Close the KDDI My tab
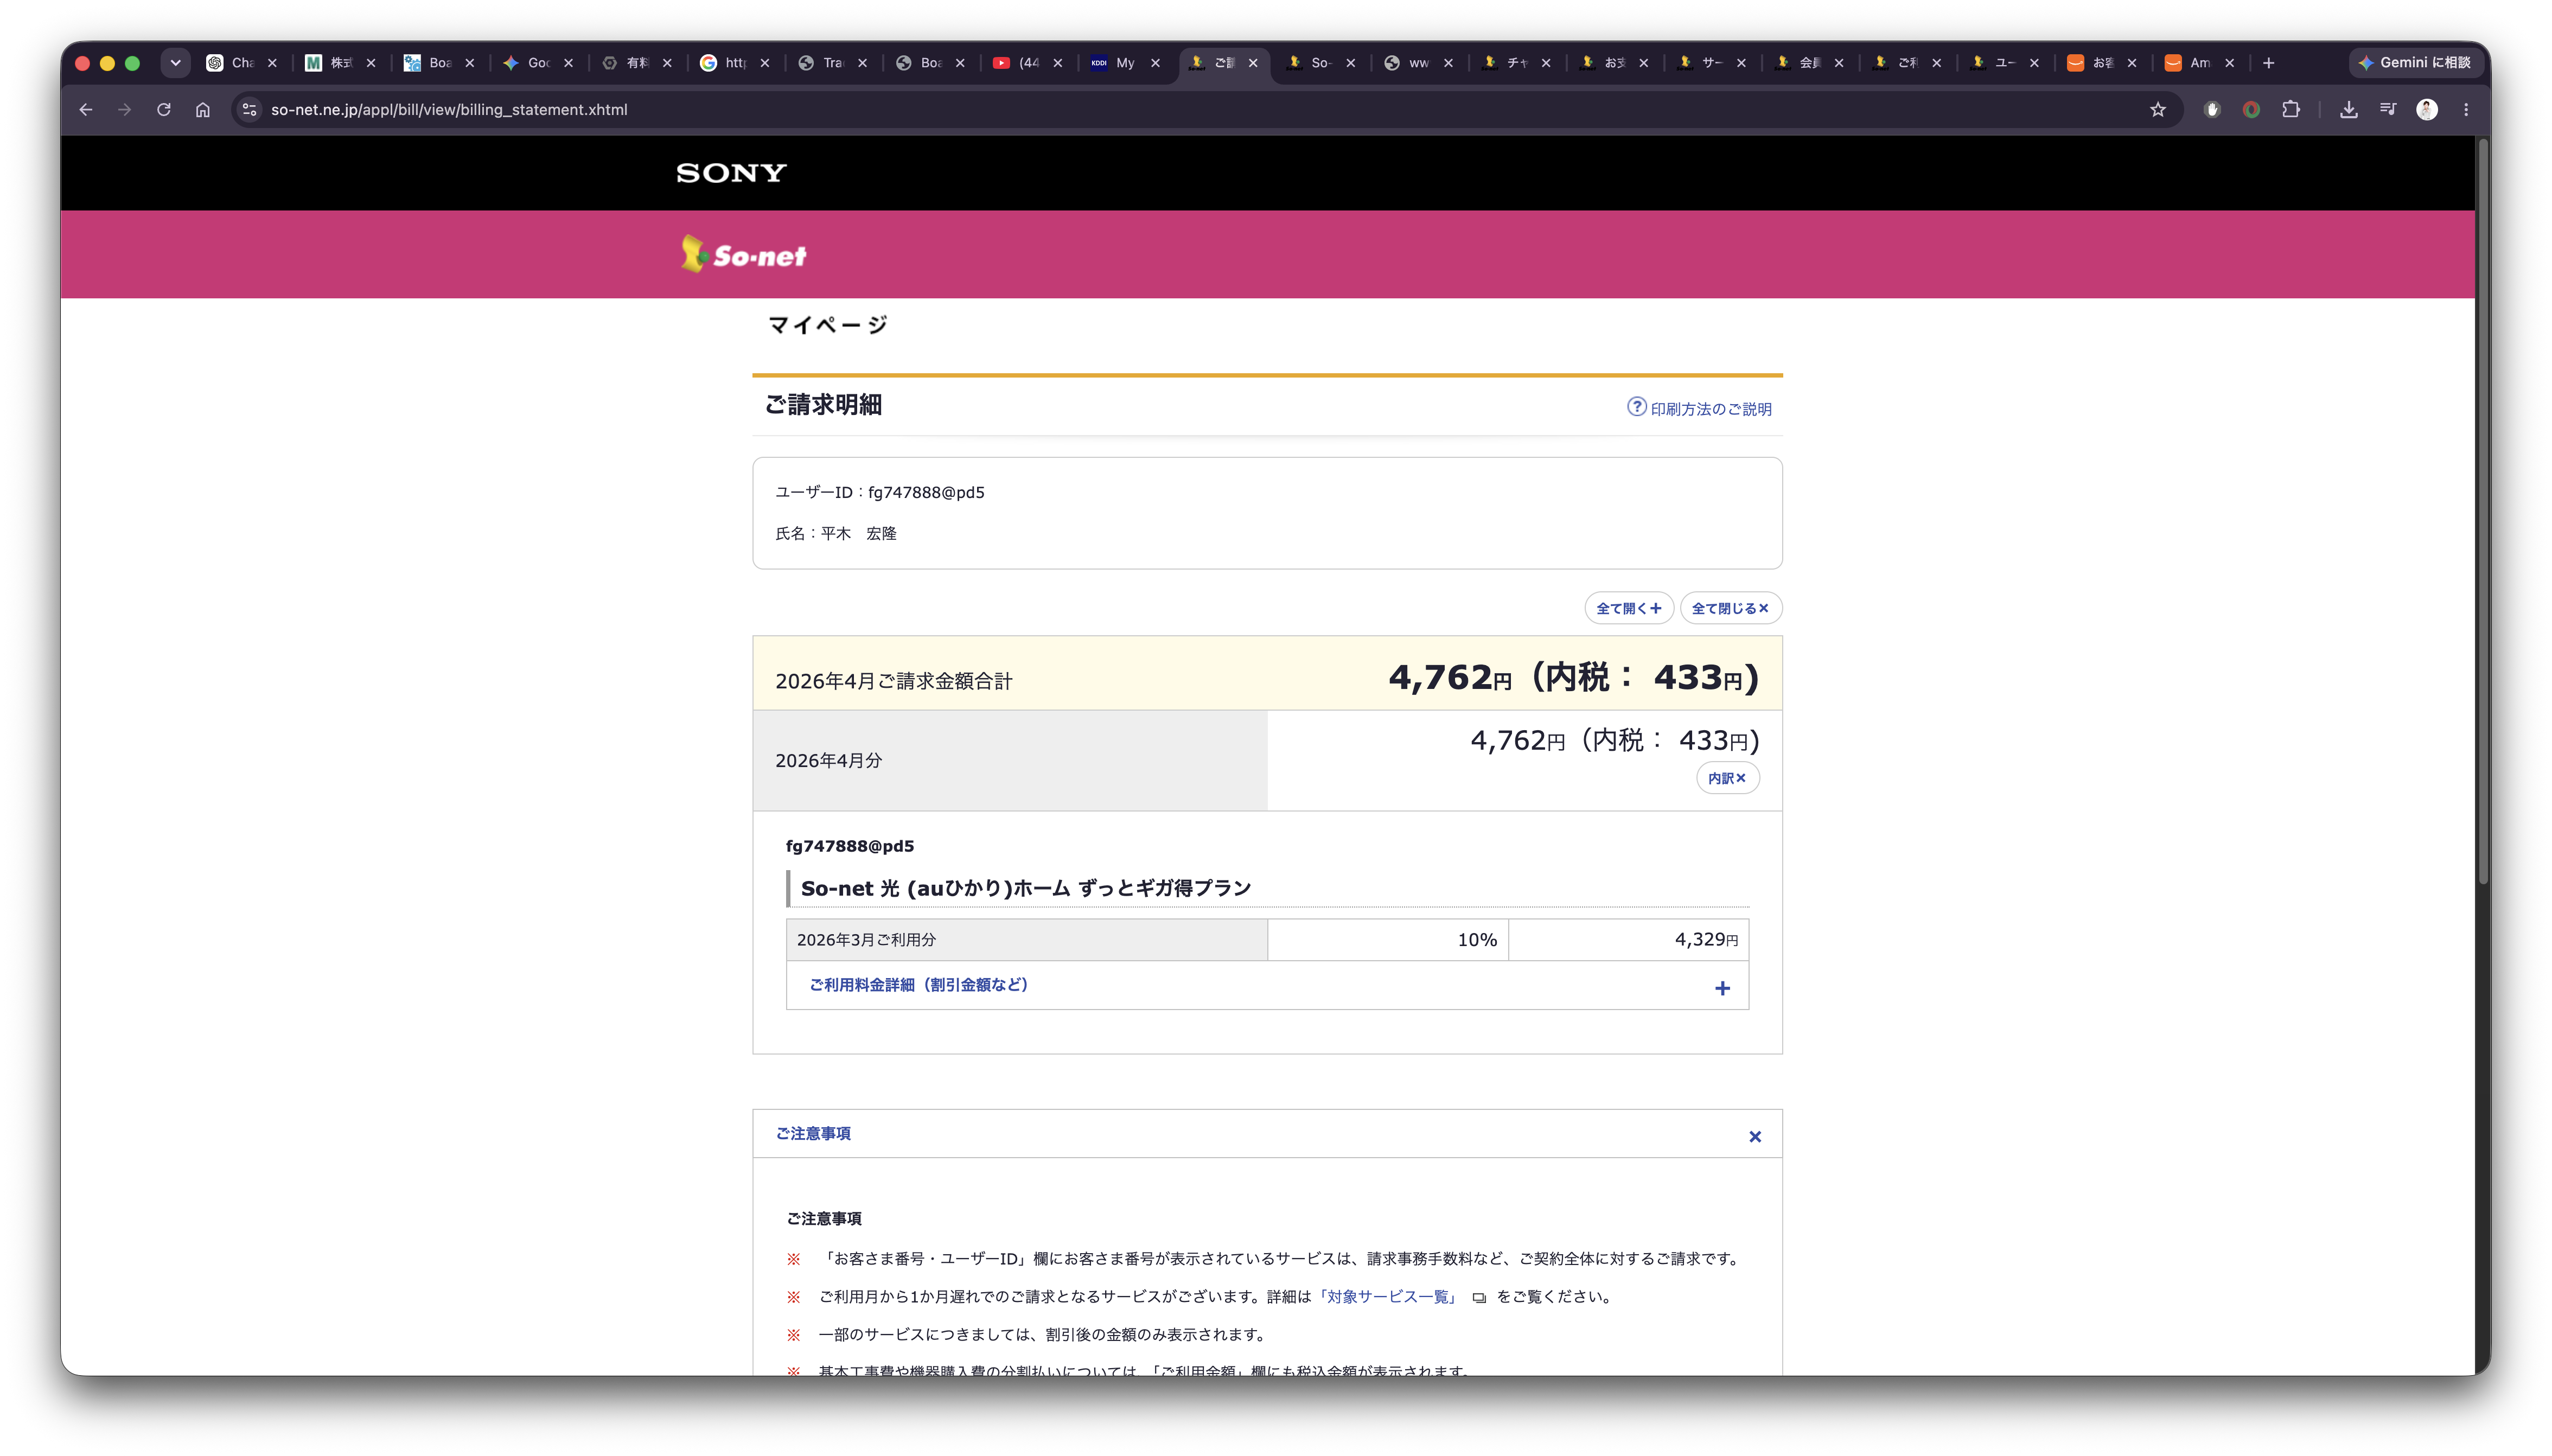2552x1456 pixels. 1156,63
